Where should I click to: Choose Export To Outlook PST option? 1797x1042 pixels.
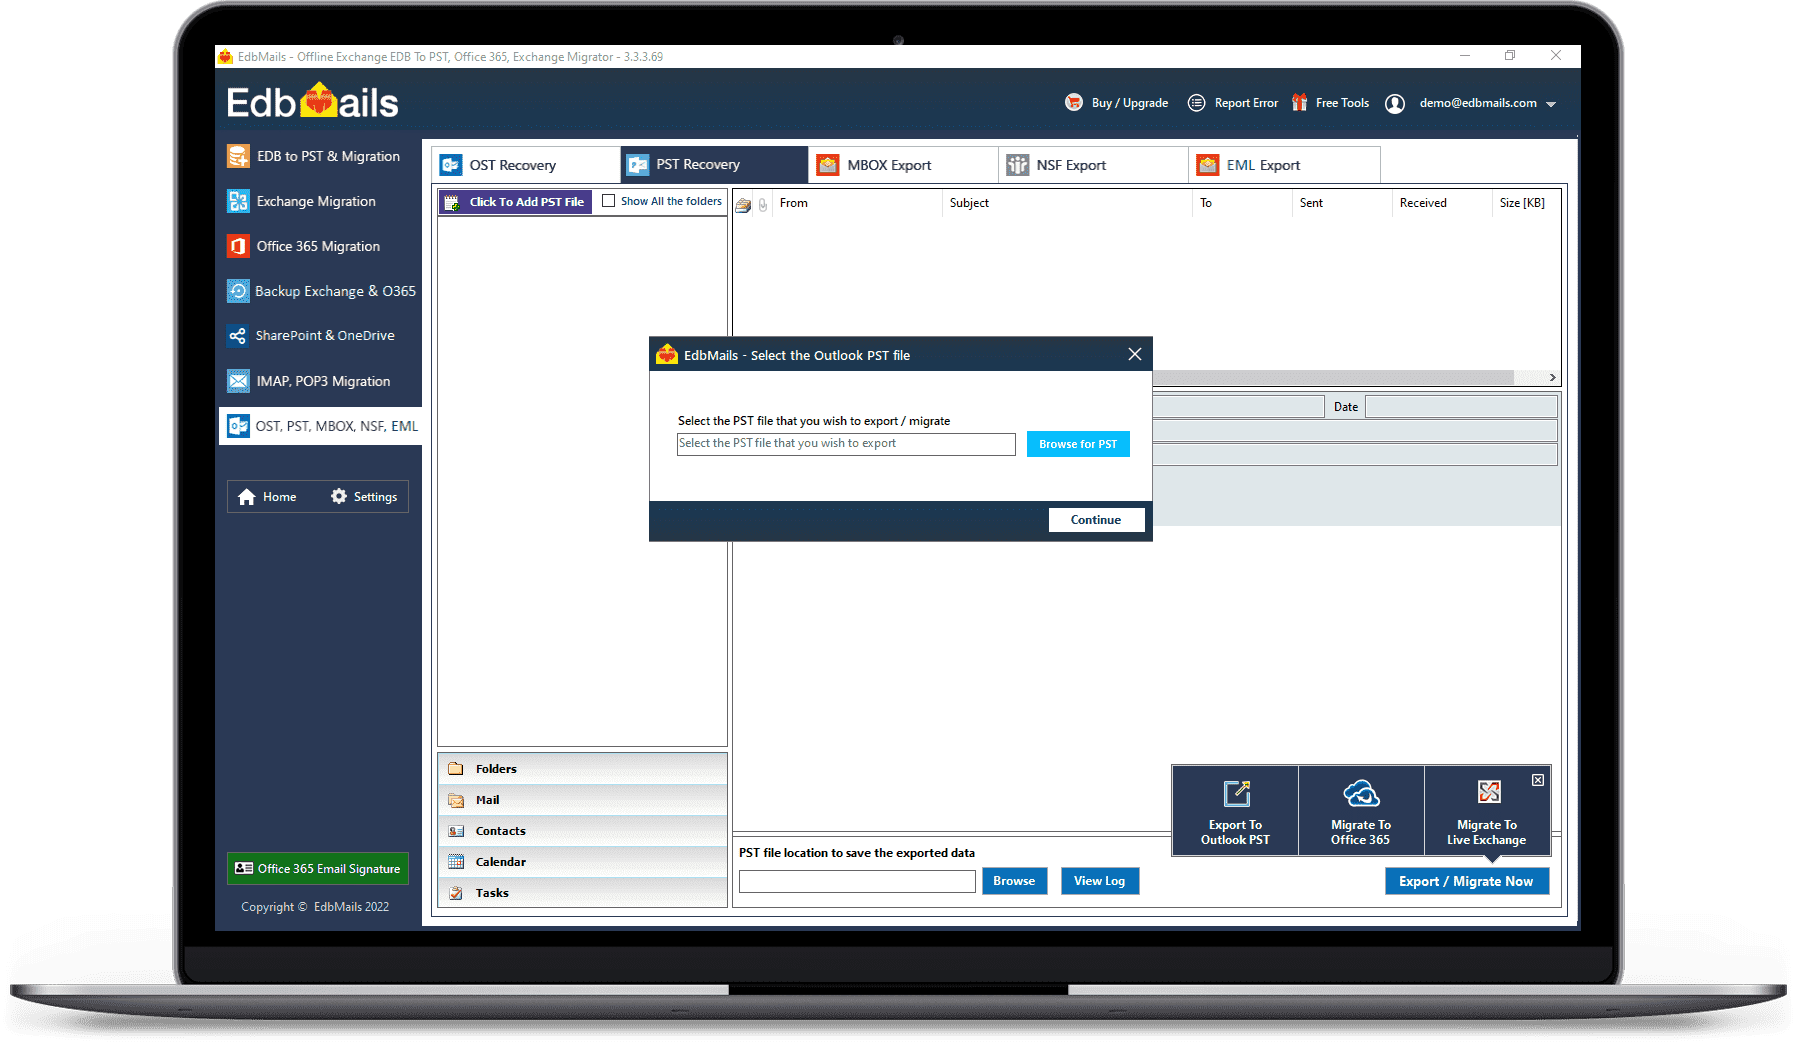click(1235, 811)
